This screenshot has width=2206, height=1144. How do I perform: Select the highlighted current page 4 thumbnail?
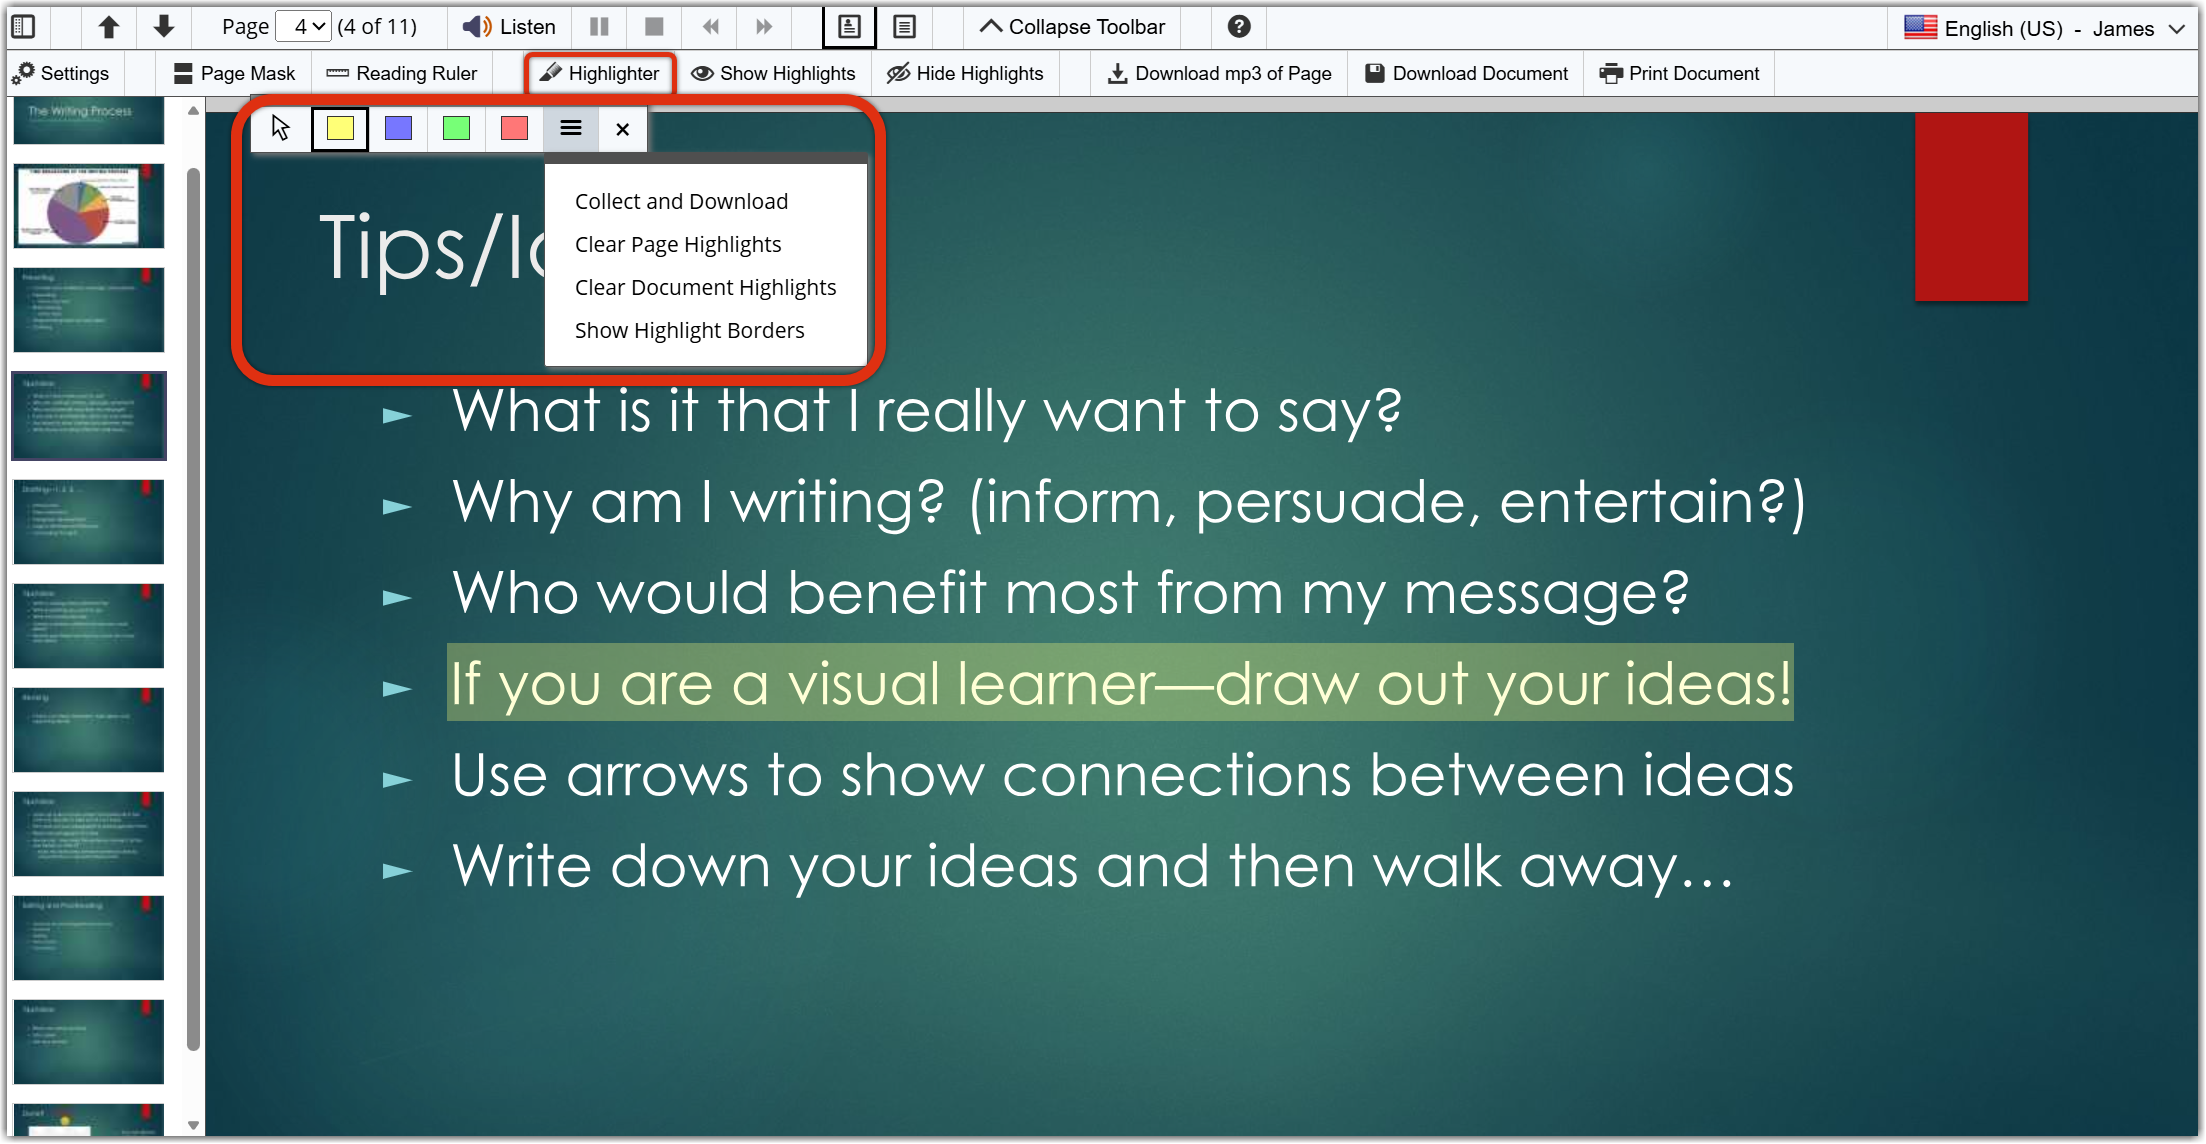point(89,416)
